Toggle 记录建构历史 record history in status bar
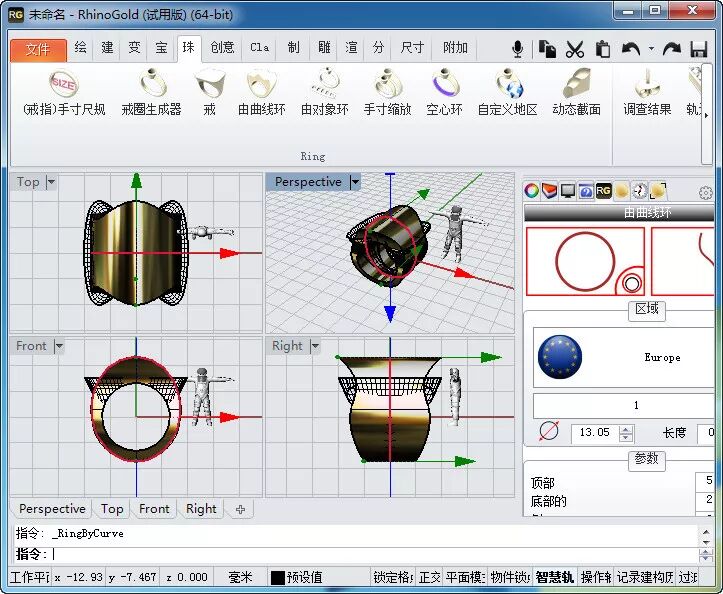Image resolution: width=723 pixels, height=594 pixels. click(x=645, y=577)
